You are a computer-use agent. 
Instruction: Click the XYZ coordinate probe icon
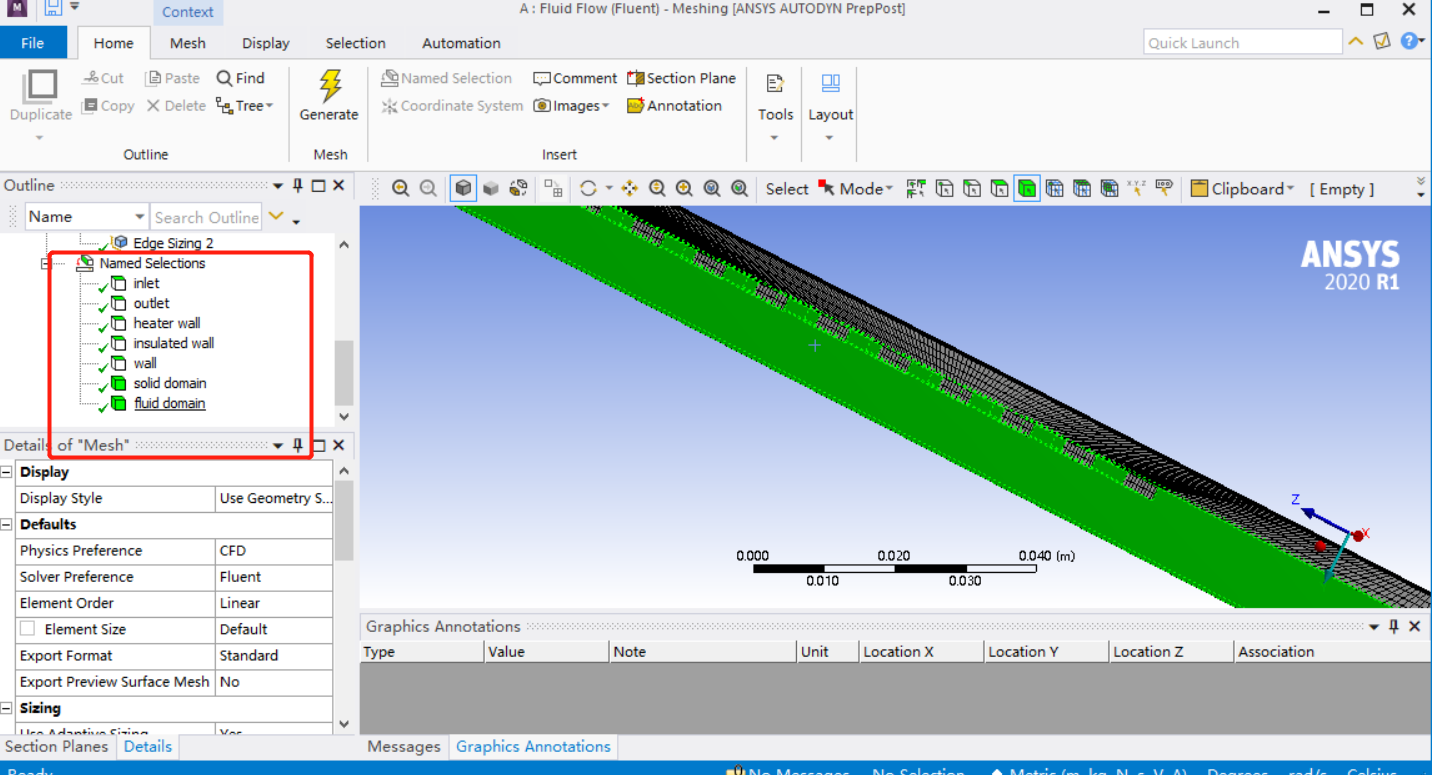[x=1137, y=187]
